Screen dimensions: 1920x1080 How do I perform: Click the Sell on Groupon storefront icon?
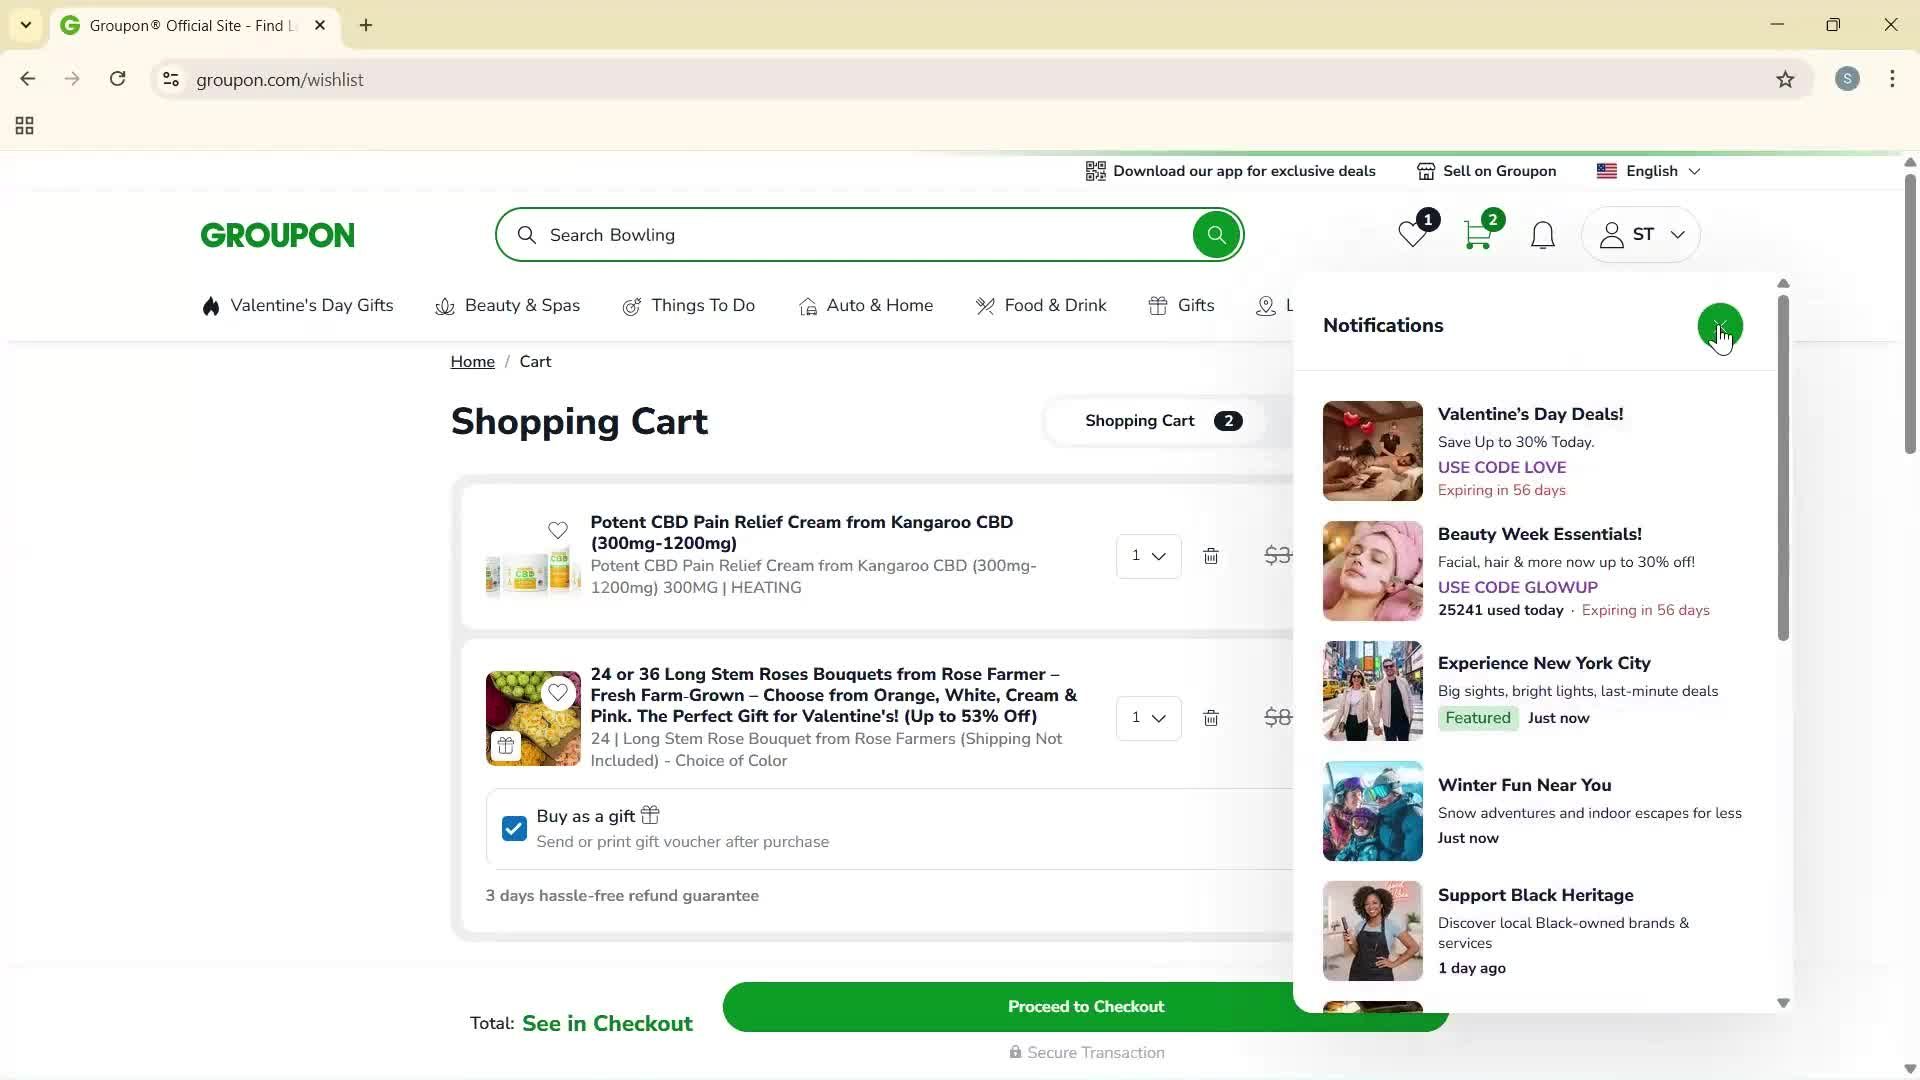(x=1426, y=171)
